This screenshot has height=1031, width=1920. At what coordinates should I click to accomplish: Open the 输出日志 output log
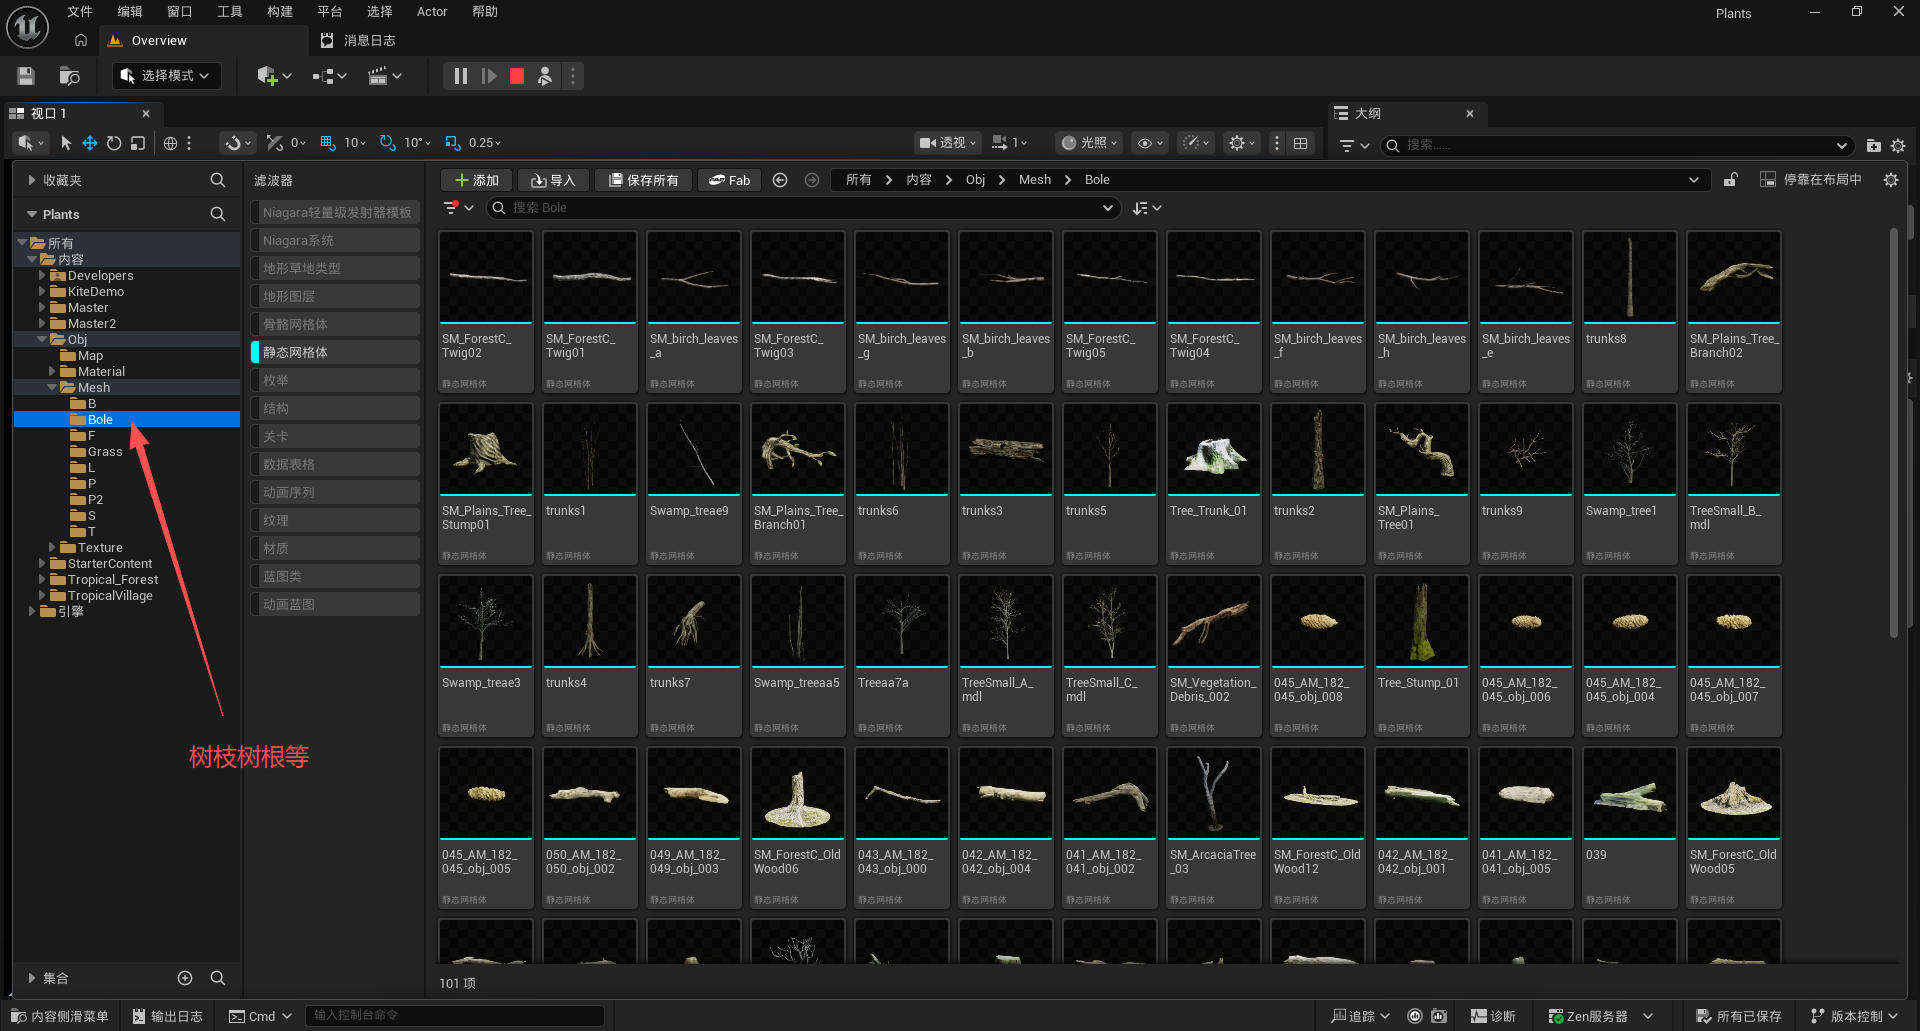(168, 1016)
